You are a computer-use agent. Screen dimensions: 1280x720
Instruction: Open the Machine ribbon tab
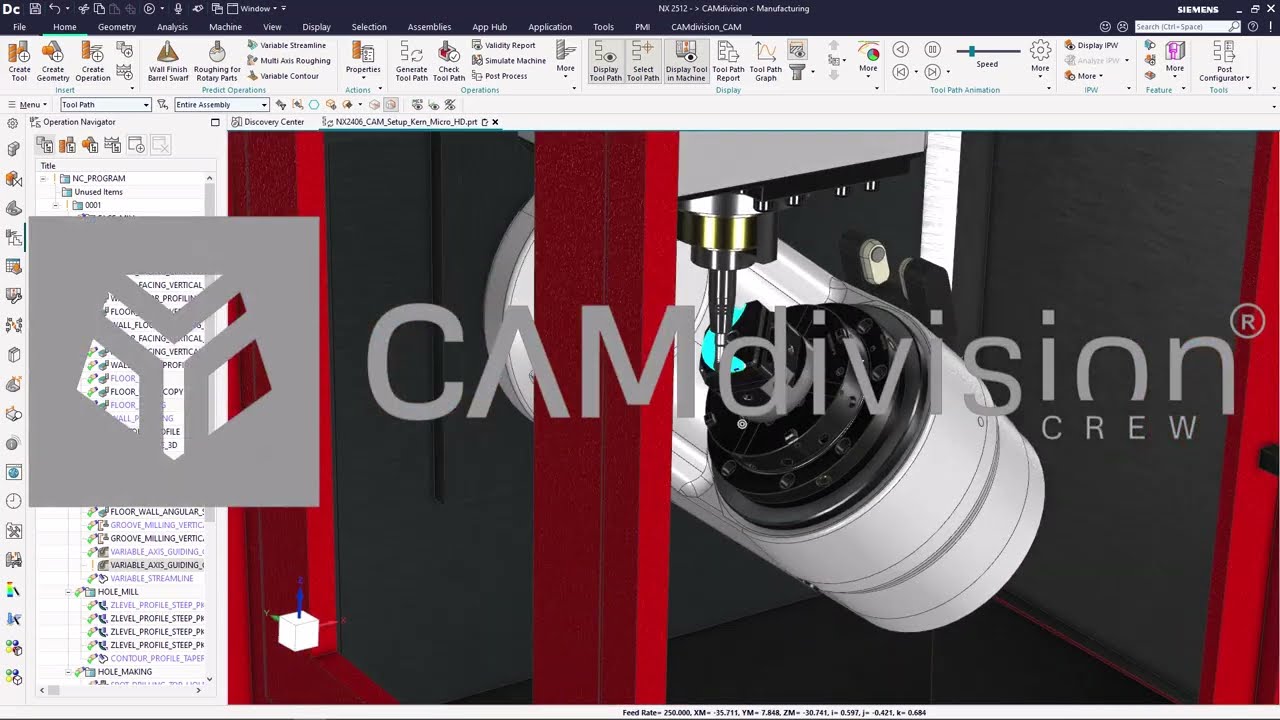(225, 27)
